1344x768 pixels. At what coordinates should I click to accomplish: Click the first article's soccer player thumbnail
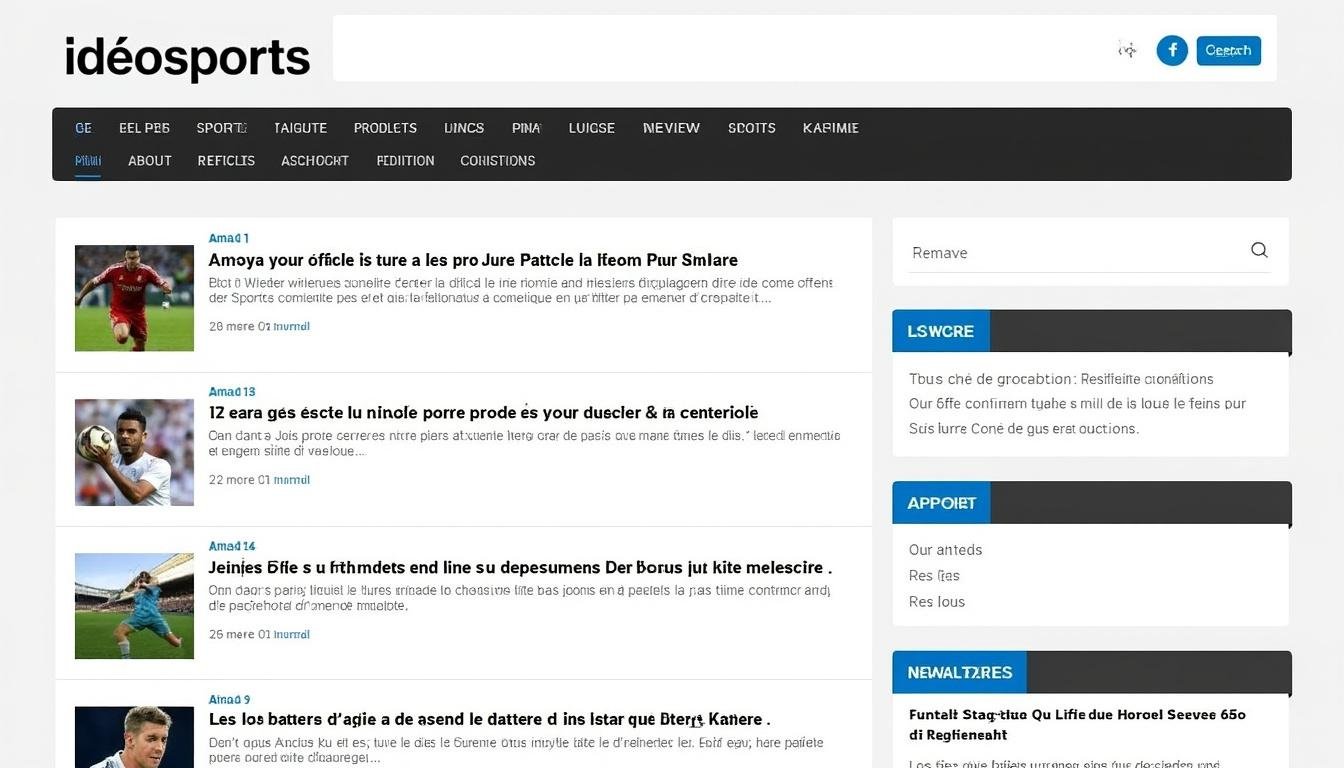[x=133, y=297]
